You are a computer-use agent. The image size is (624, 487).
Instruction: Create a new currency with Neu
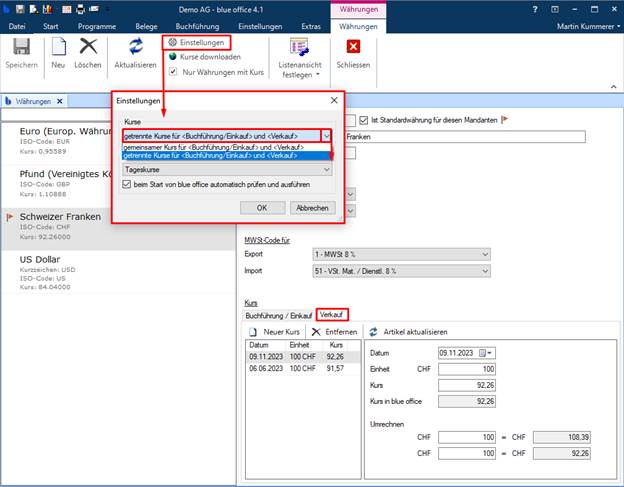click(x=58, y=53)
